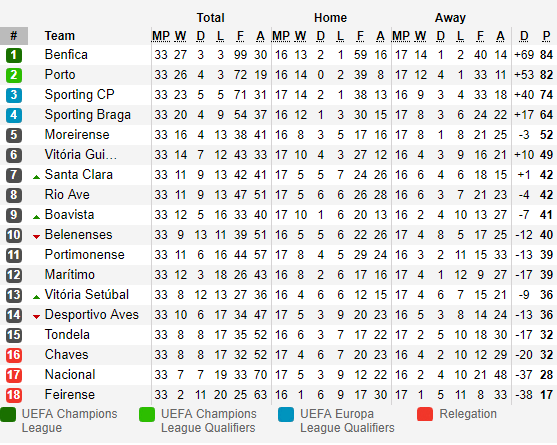Click Benfica's dark green rank 1 badge
557x445 pixels.
click(x=13, y=55)
